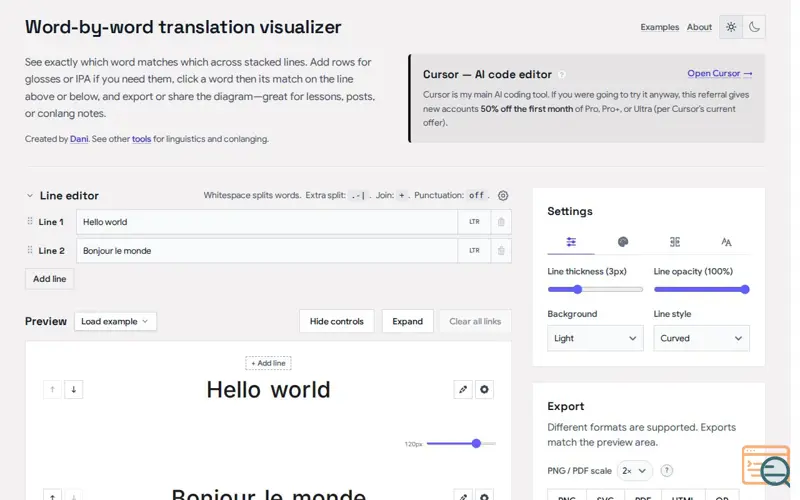Open the Line style dropdown set to Curved
The height and width of the screenshot is (500, 800).
click(x=701, y=338)
